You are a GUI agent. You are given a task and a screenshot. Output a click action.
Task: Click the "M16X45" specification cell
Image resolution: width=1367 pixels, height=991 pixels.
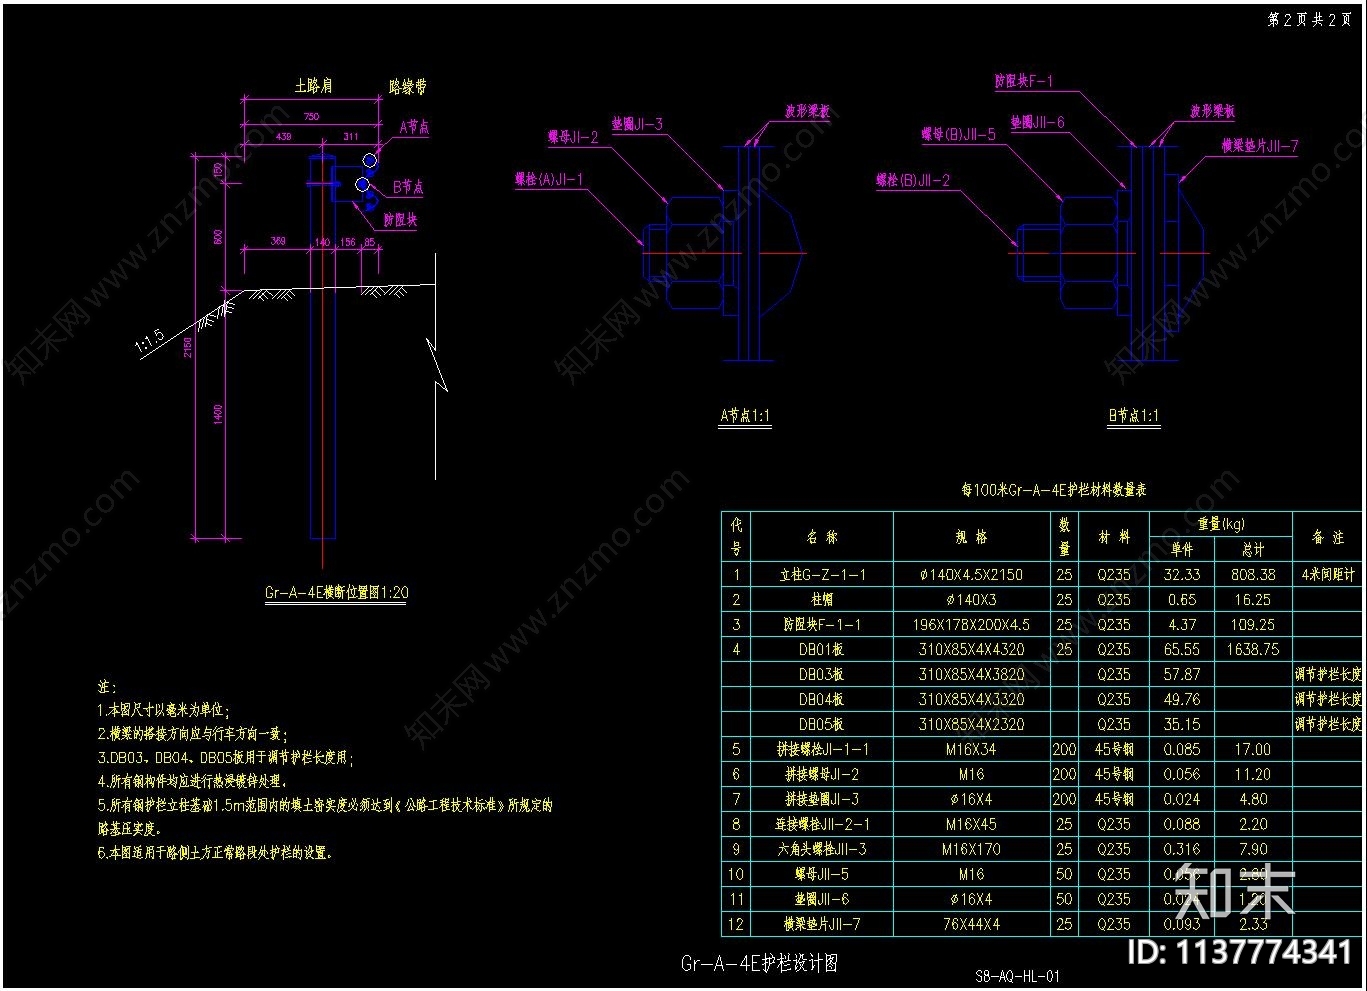971,825
